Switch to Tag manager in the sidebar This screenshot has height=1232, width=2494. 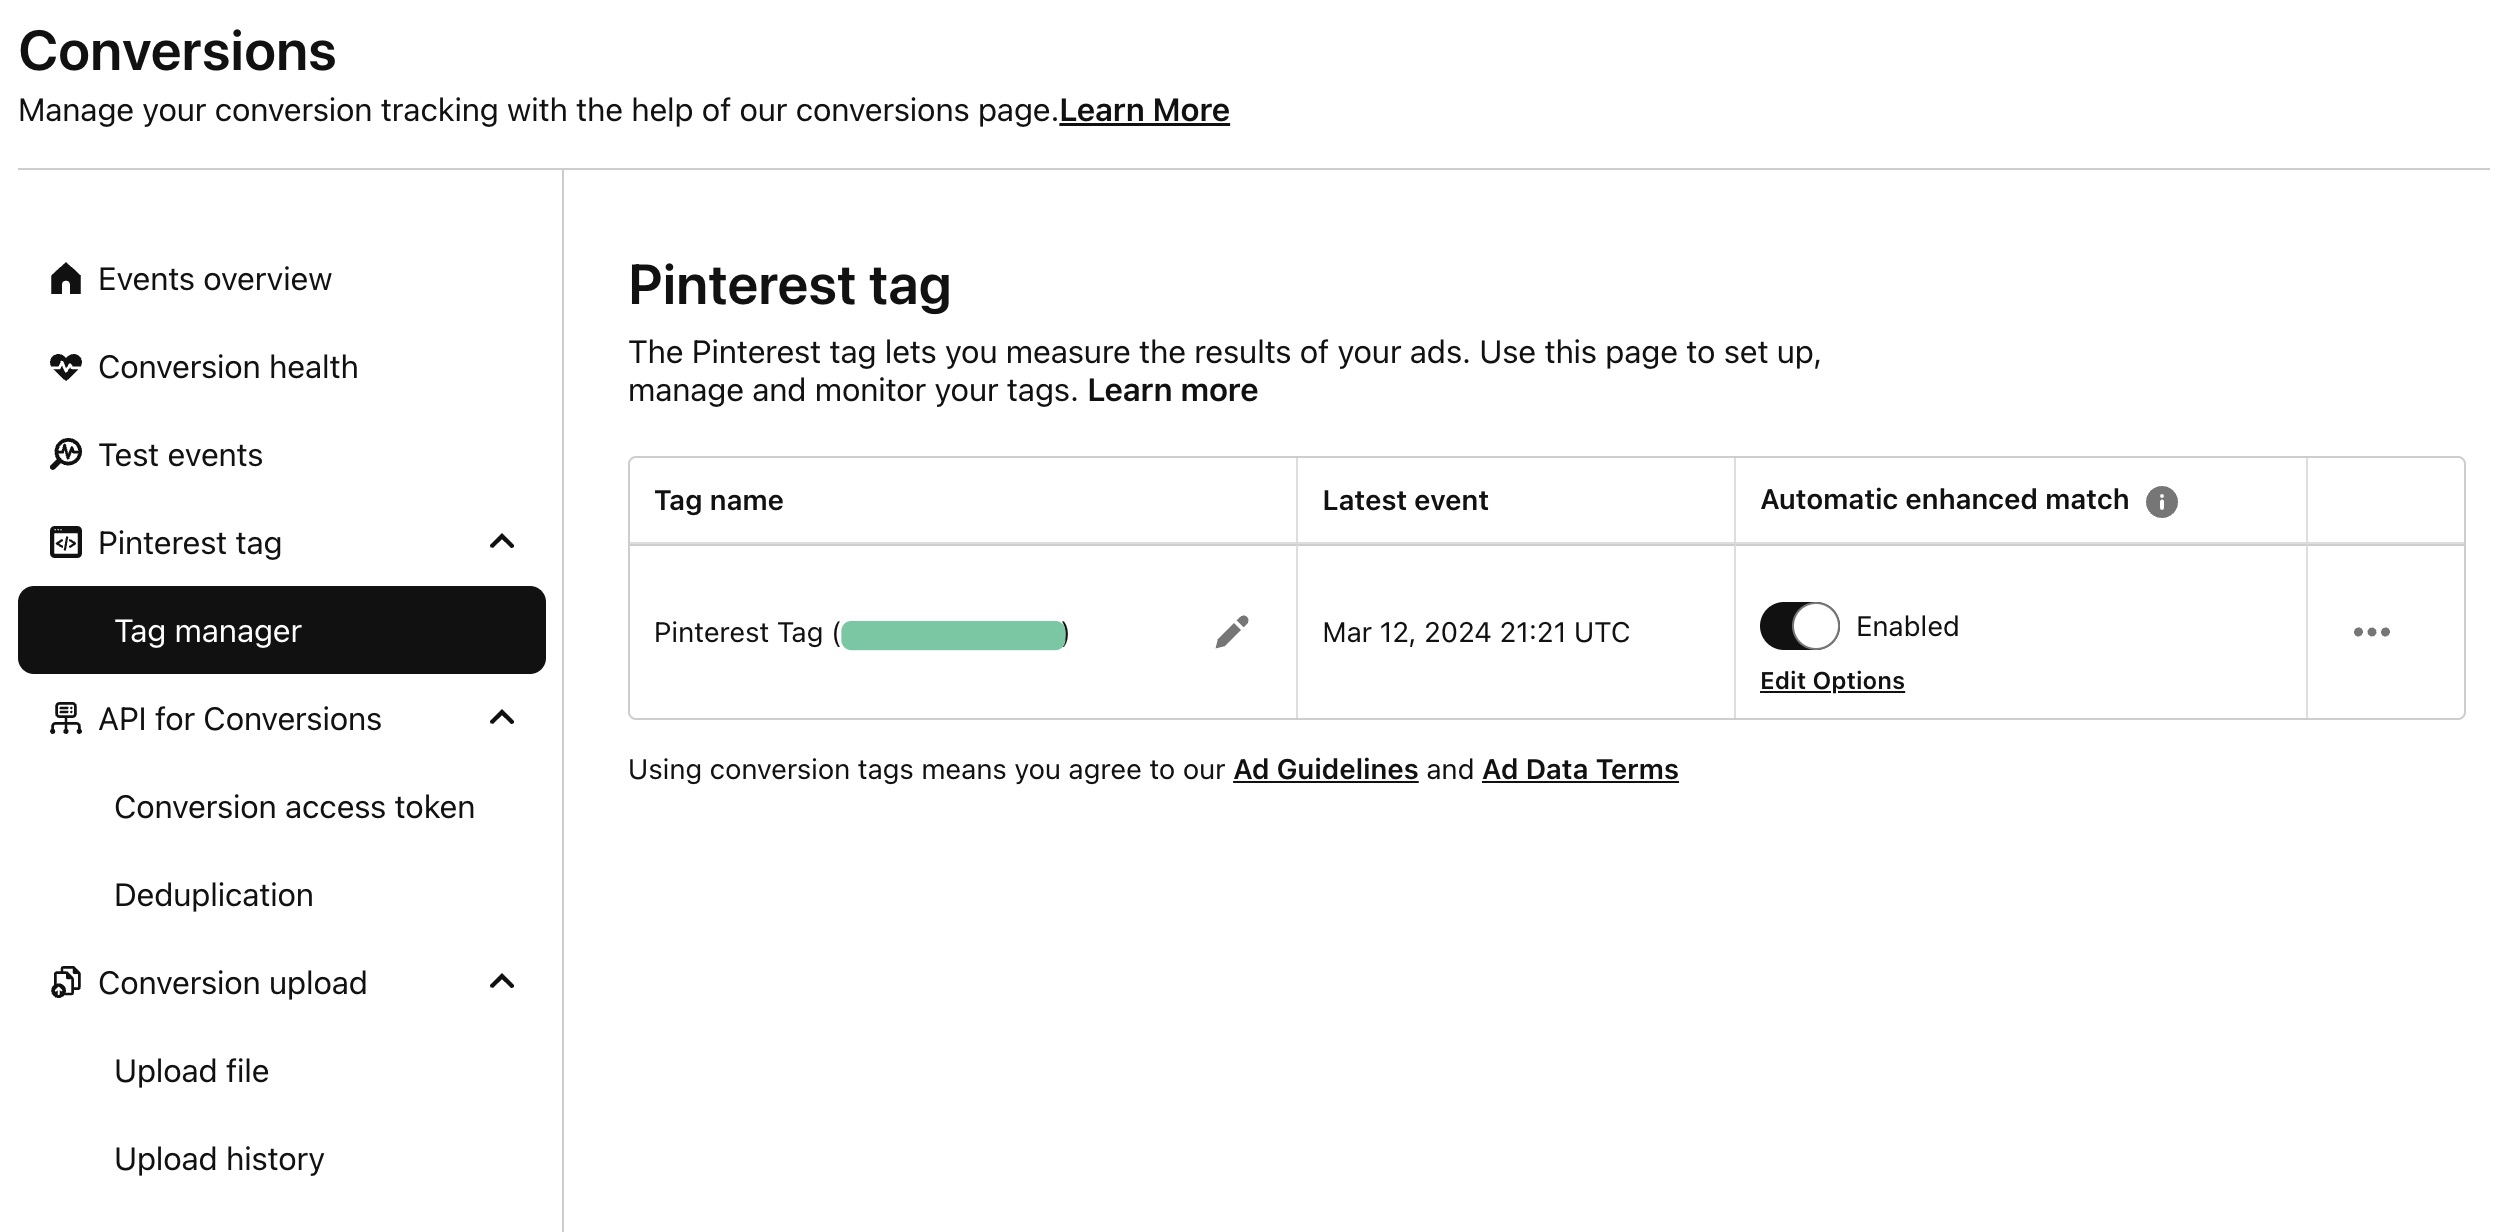point(206,630)
